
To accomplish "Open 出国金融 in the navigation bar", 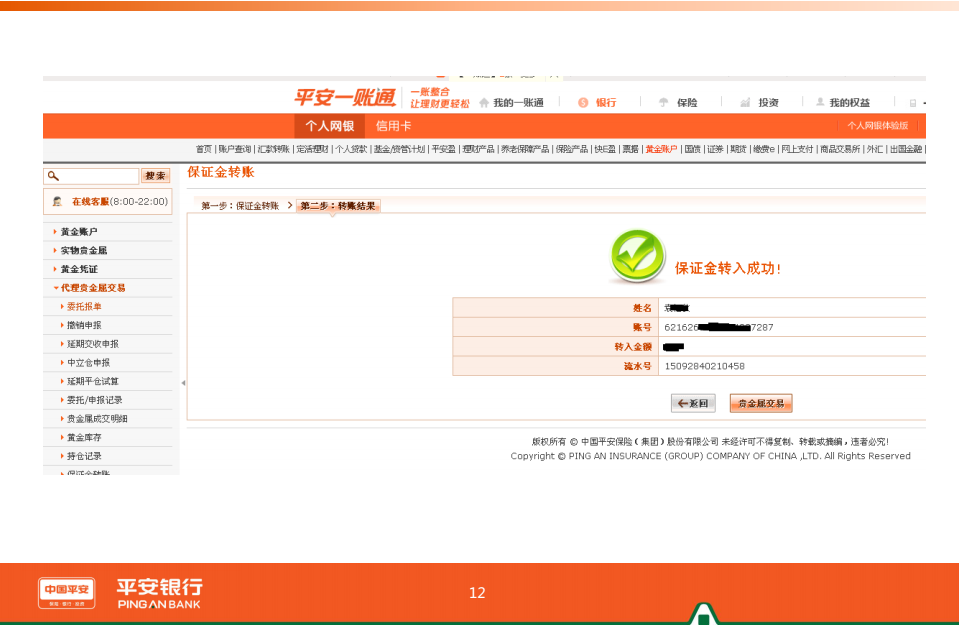I will click(906, 149).
